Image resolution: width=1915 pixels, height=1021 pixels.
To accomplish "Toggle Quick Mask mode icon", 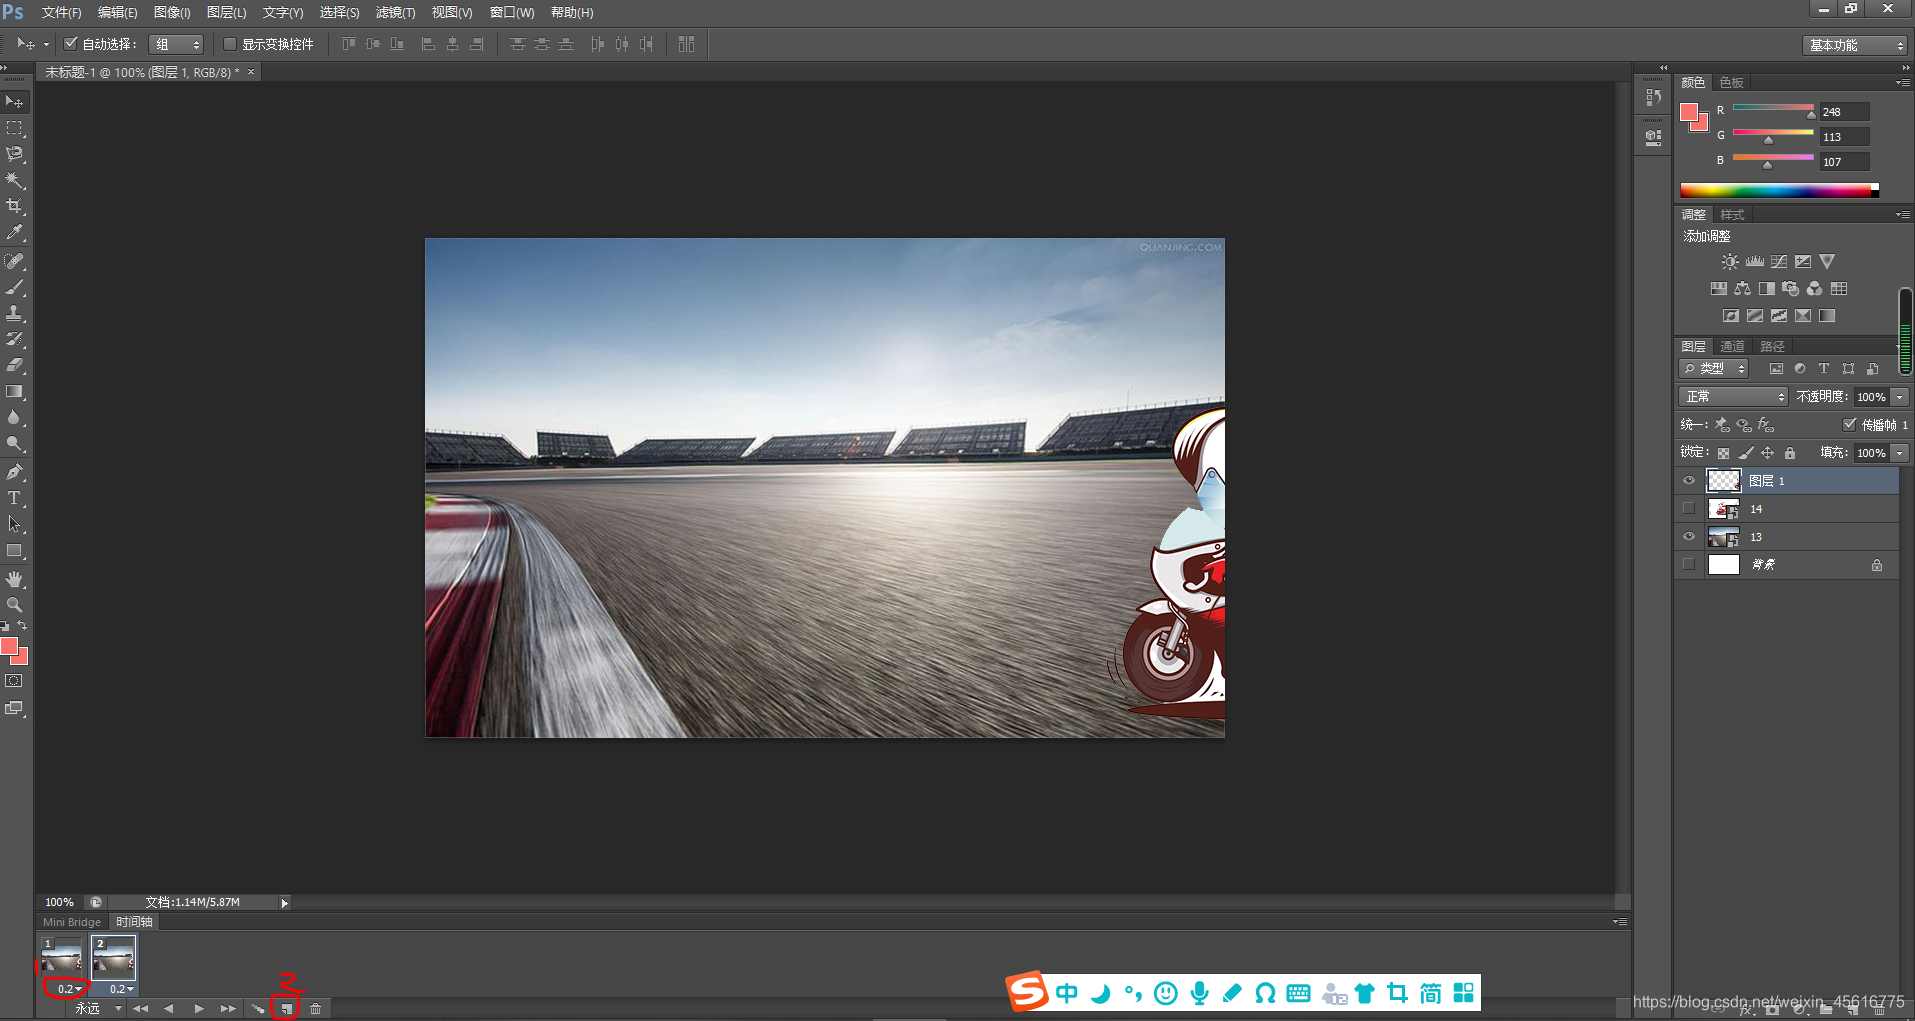I will [x=14, y=682].
